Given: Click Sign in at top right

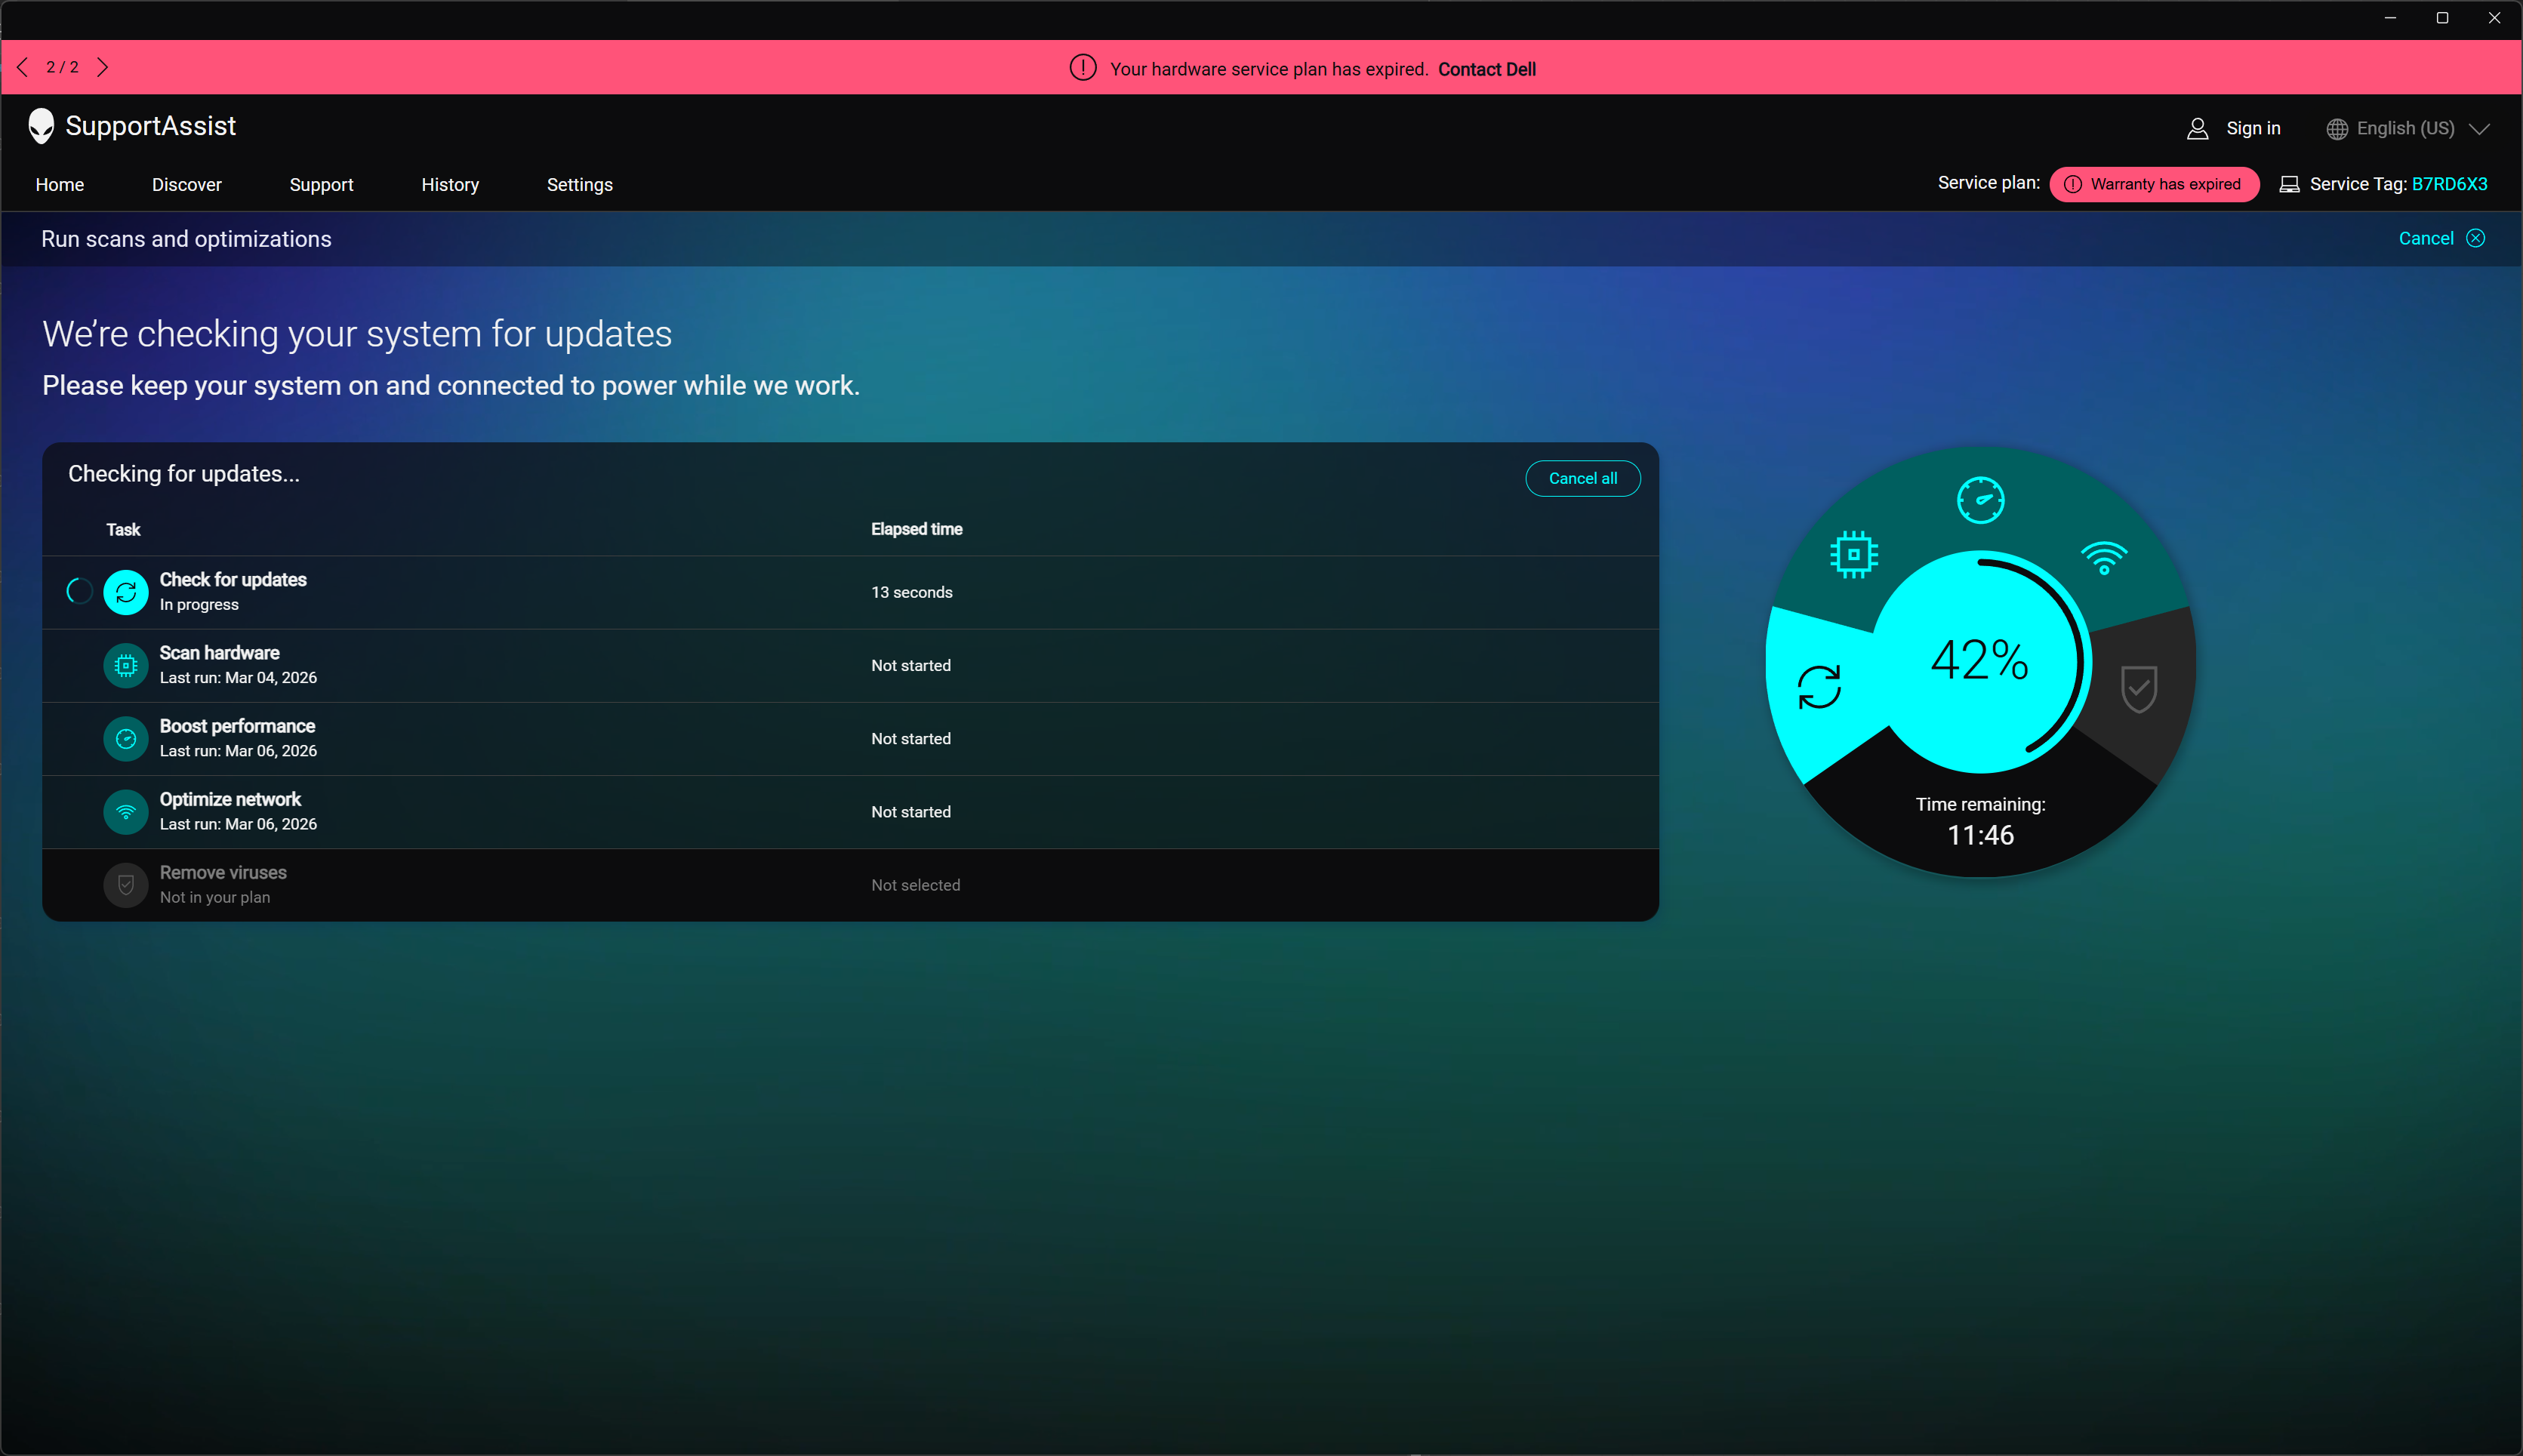Looking at the screenshot, I should click(x=2252, y=128).
